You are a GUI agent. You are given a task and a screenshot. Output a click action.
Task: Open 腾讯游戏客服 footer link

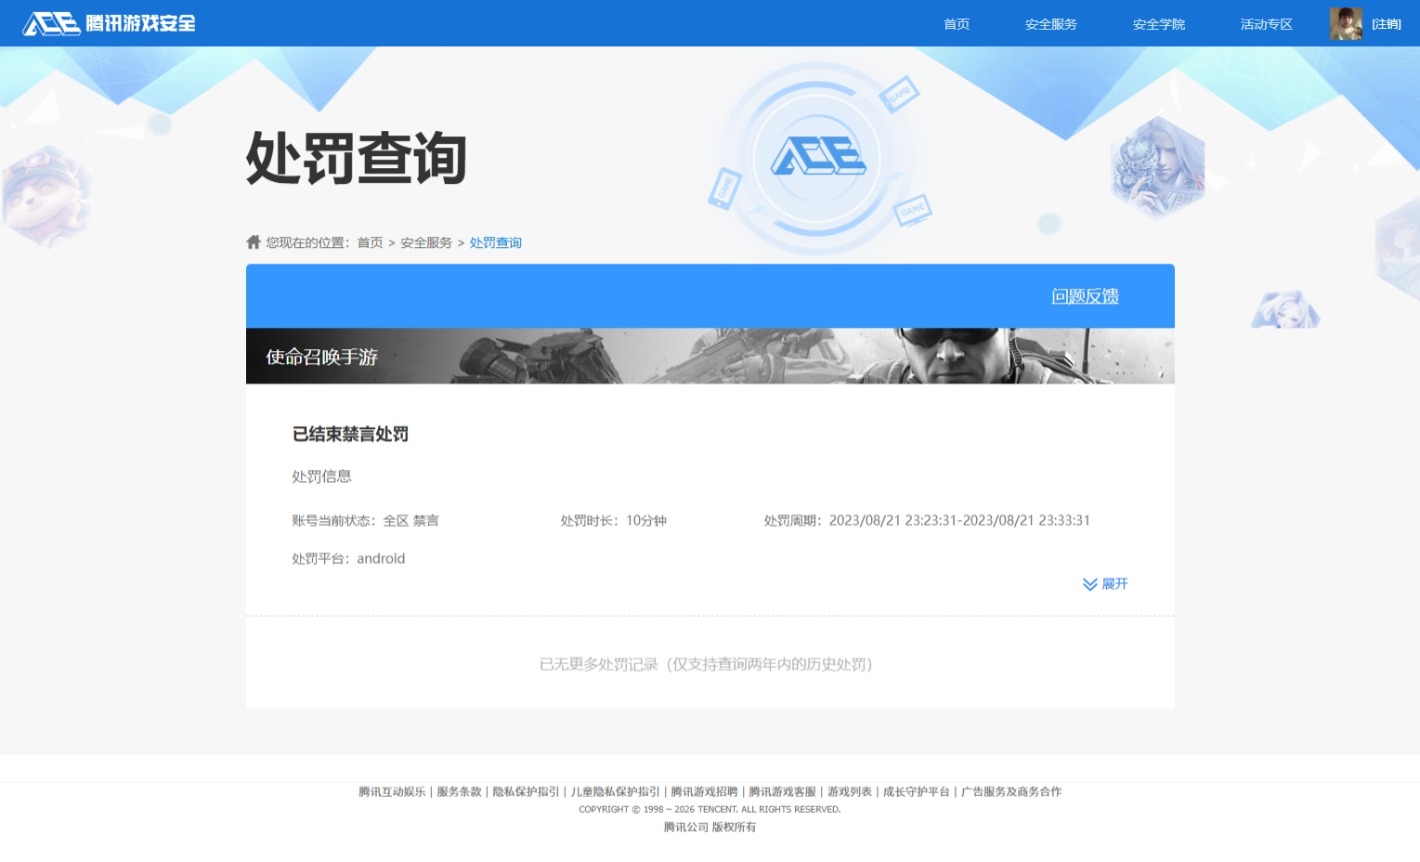pos(782,792)
